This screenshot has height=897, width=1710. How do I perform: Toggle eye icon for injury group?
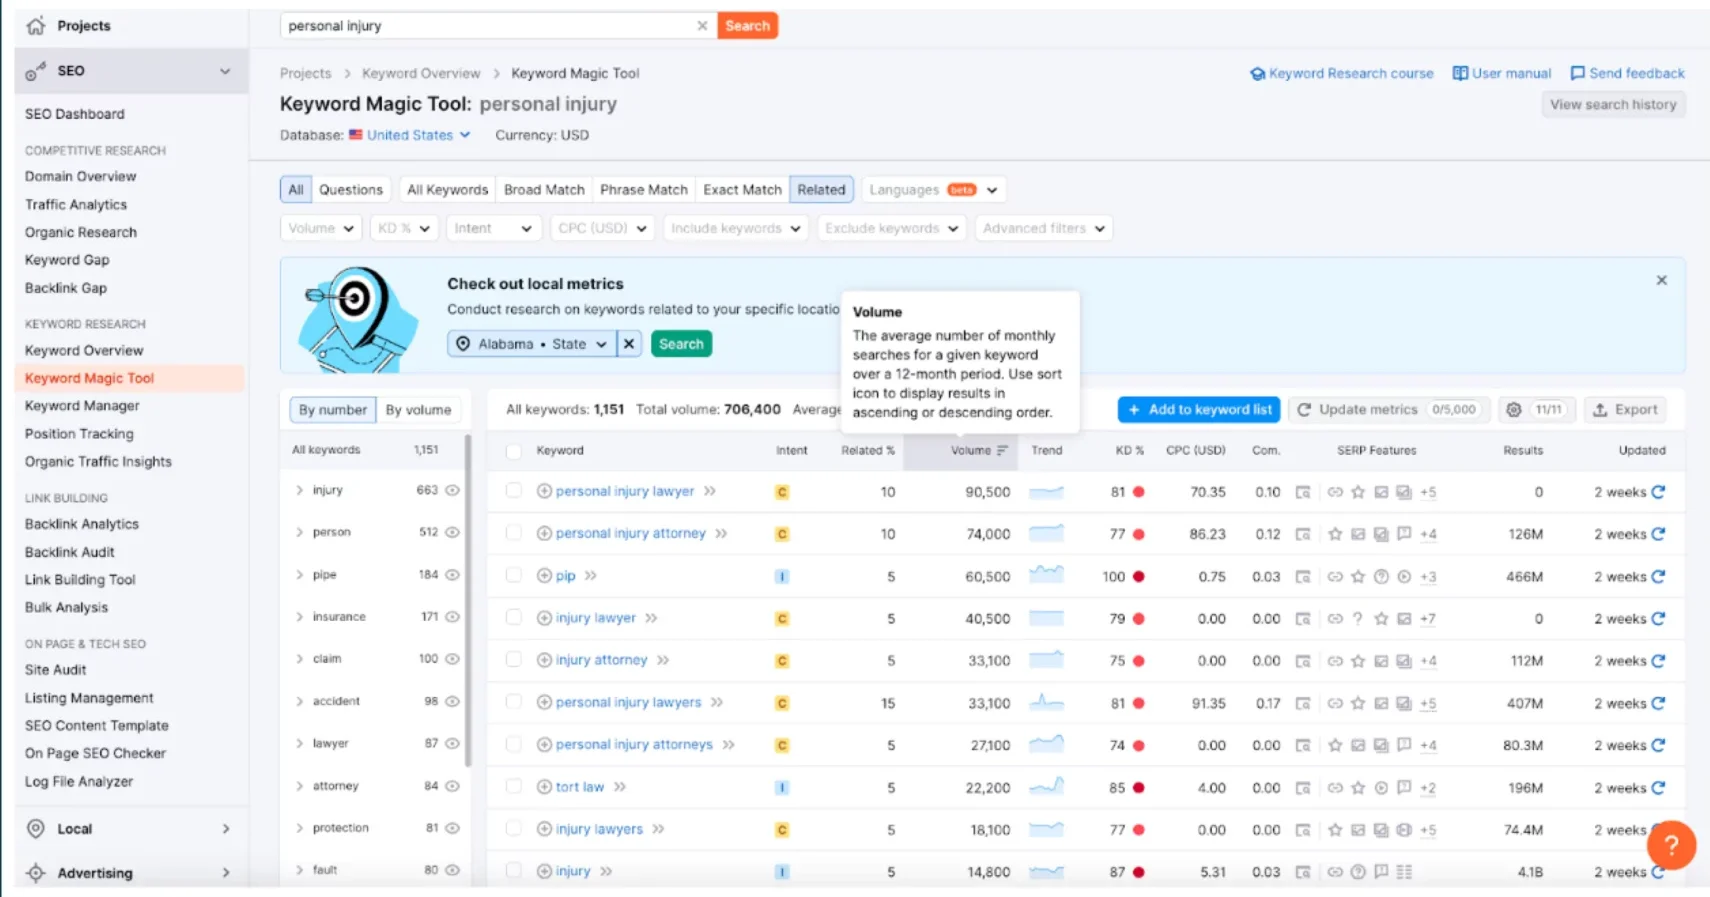pyautogui.click(x=452, y=490)
